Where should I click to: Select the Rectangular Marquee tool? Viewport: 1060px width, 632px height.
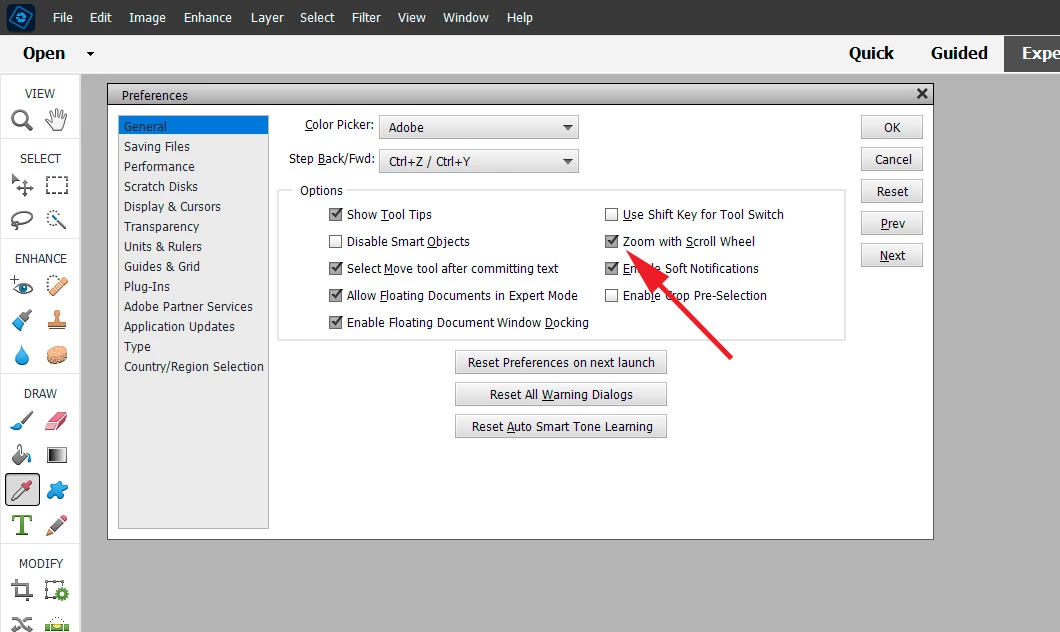[x=57, y=185]
